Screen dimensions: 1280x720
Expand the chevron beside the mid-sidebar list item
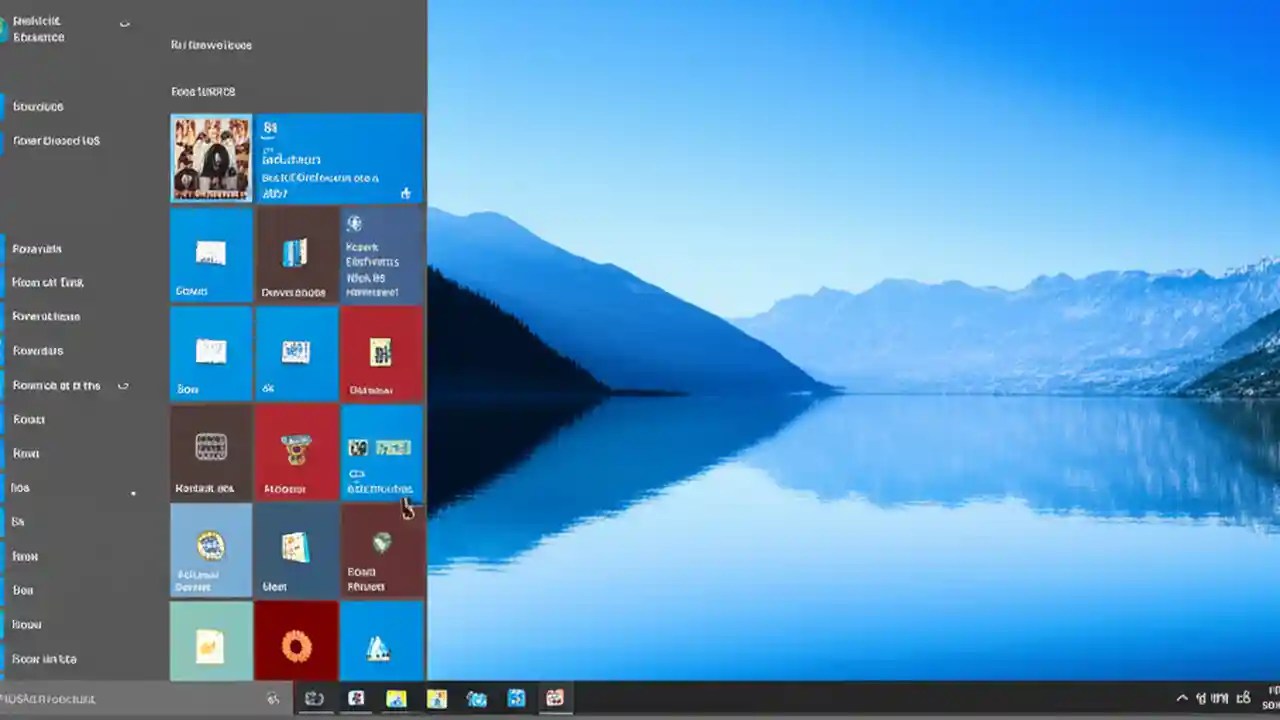(123, 385)
